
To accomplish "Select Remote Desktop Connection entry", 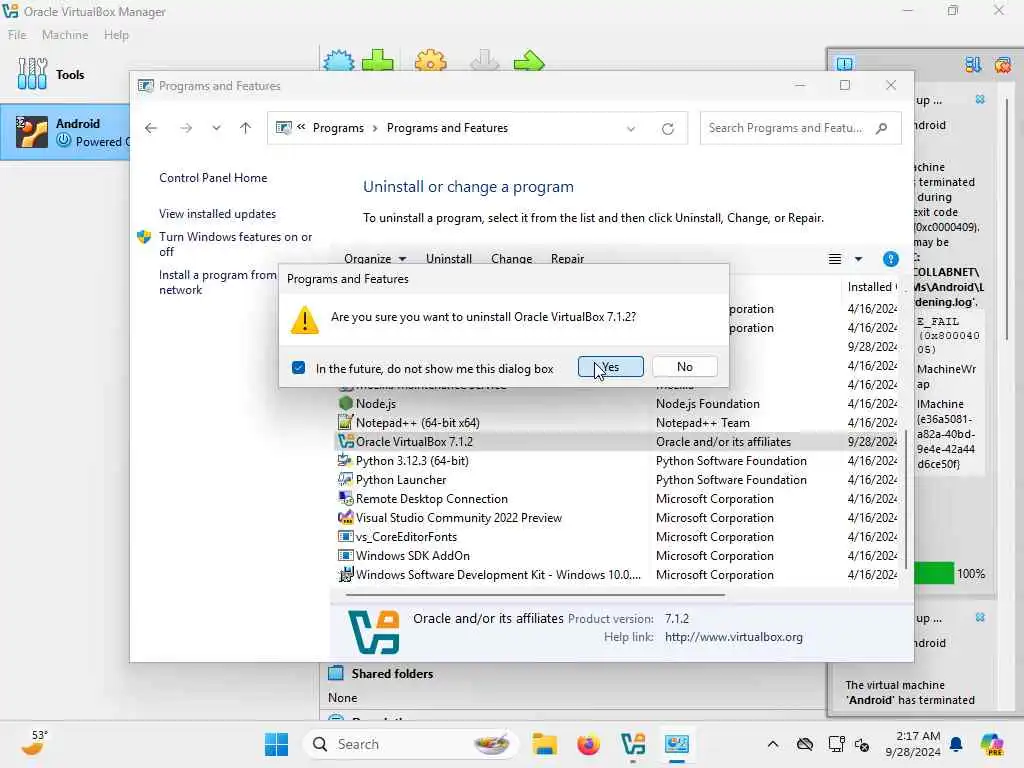I will tap(432, 498).
